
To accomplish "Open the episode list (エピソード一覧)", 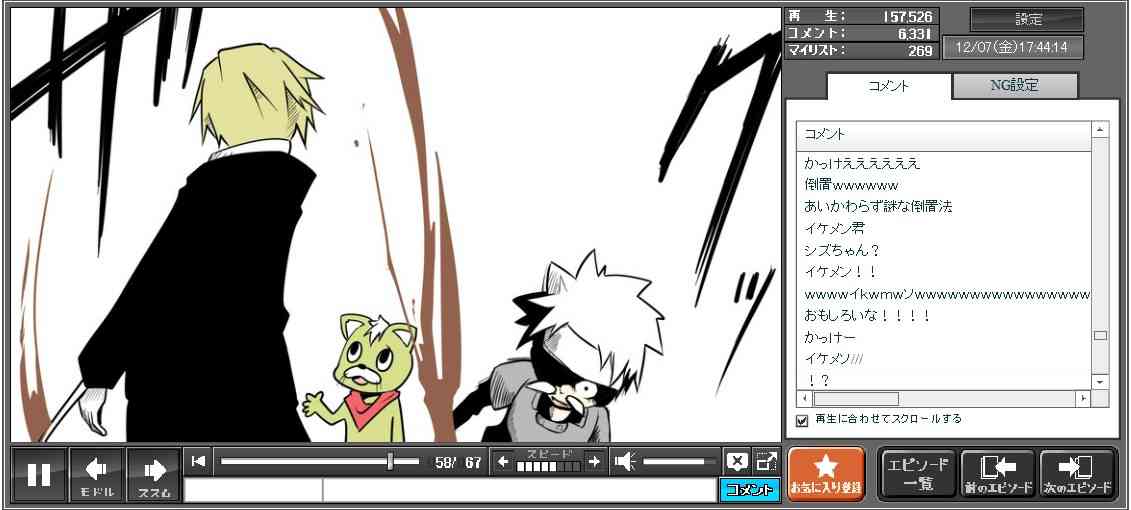I will coord(918,473).
